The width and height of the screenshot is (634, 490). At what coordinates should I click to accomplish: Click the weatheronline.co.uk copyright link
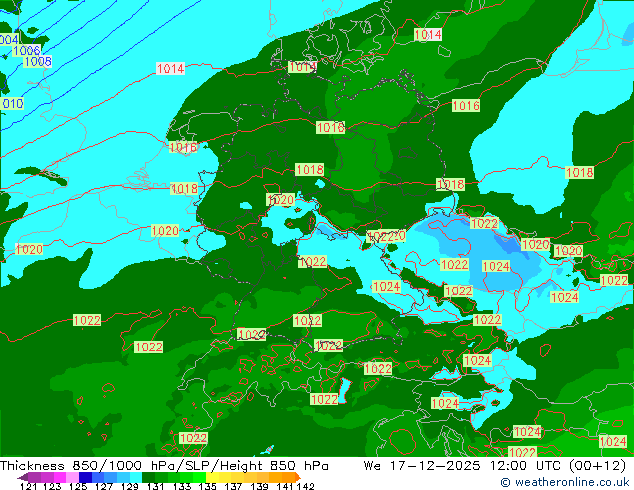tap(565, 482)
